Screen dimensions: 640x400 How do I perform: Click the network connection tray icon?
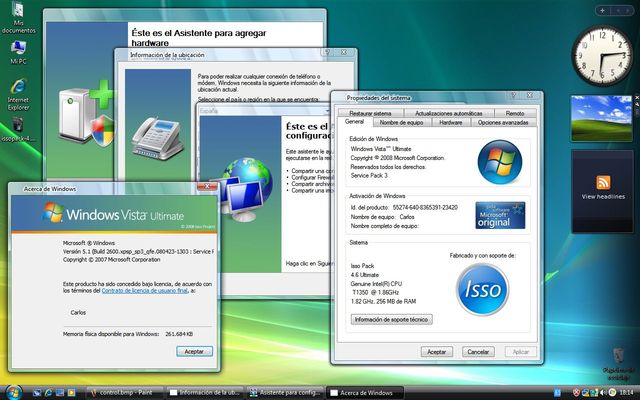(x=593, y=393)
